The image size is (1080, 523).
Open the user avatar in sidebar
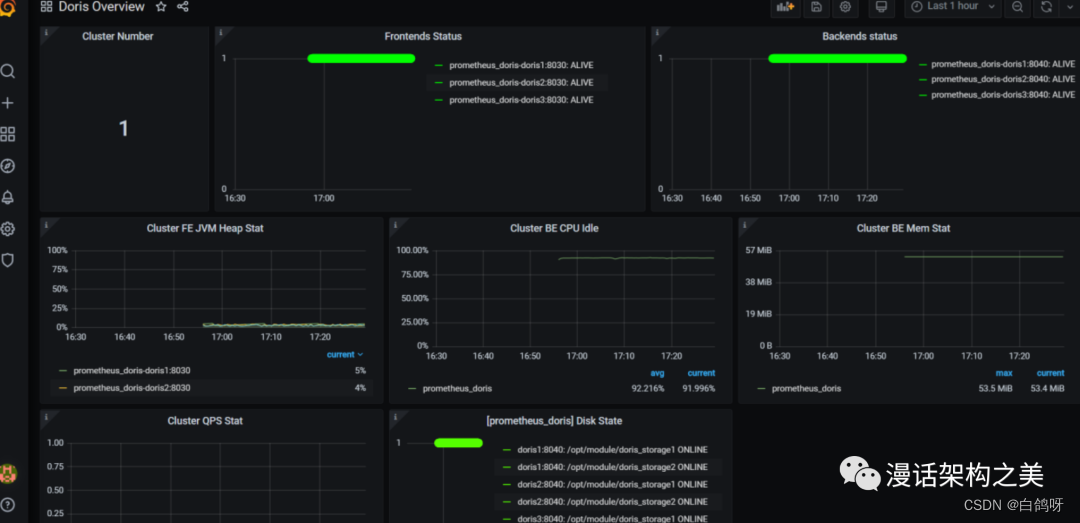tap(8, 473)
